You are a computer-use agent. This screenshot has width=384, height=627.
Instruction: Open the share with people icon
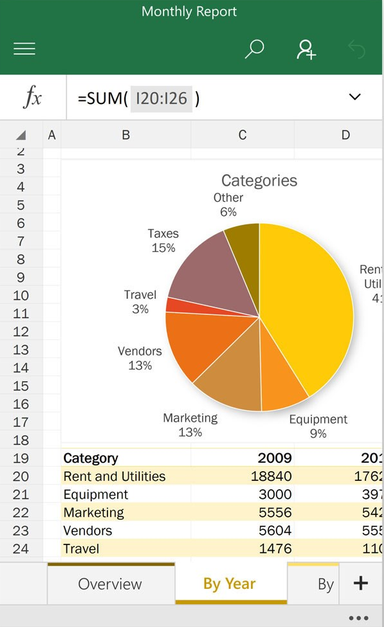click(306, 49)
